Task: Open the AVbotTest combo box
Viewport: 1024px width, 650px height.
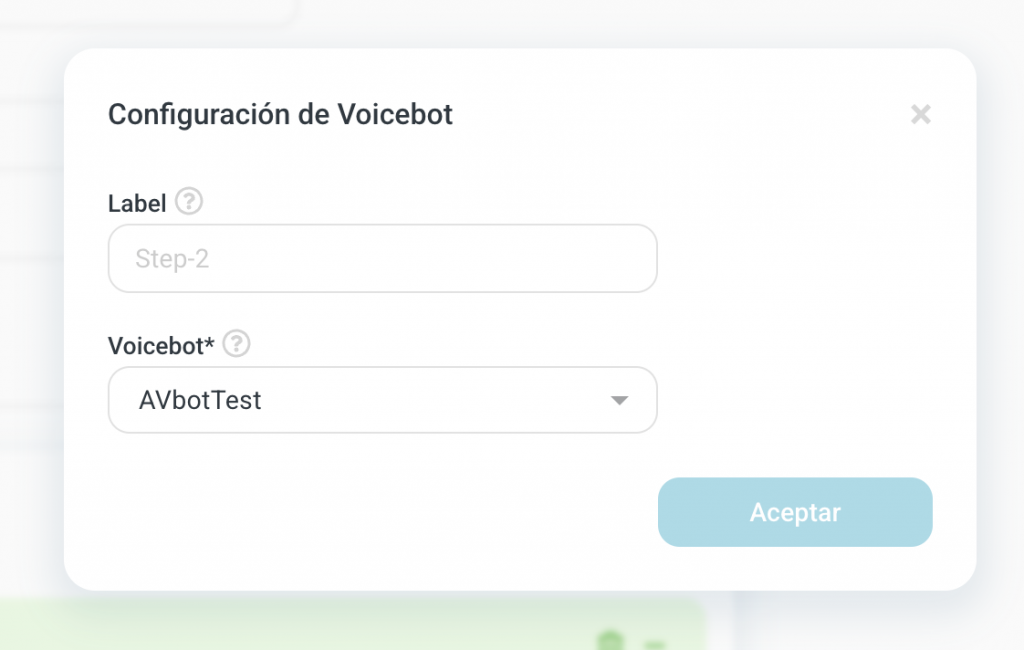Action: point(382,400)
